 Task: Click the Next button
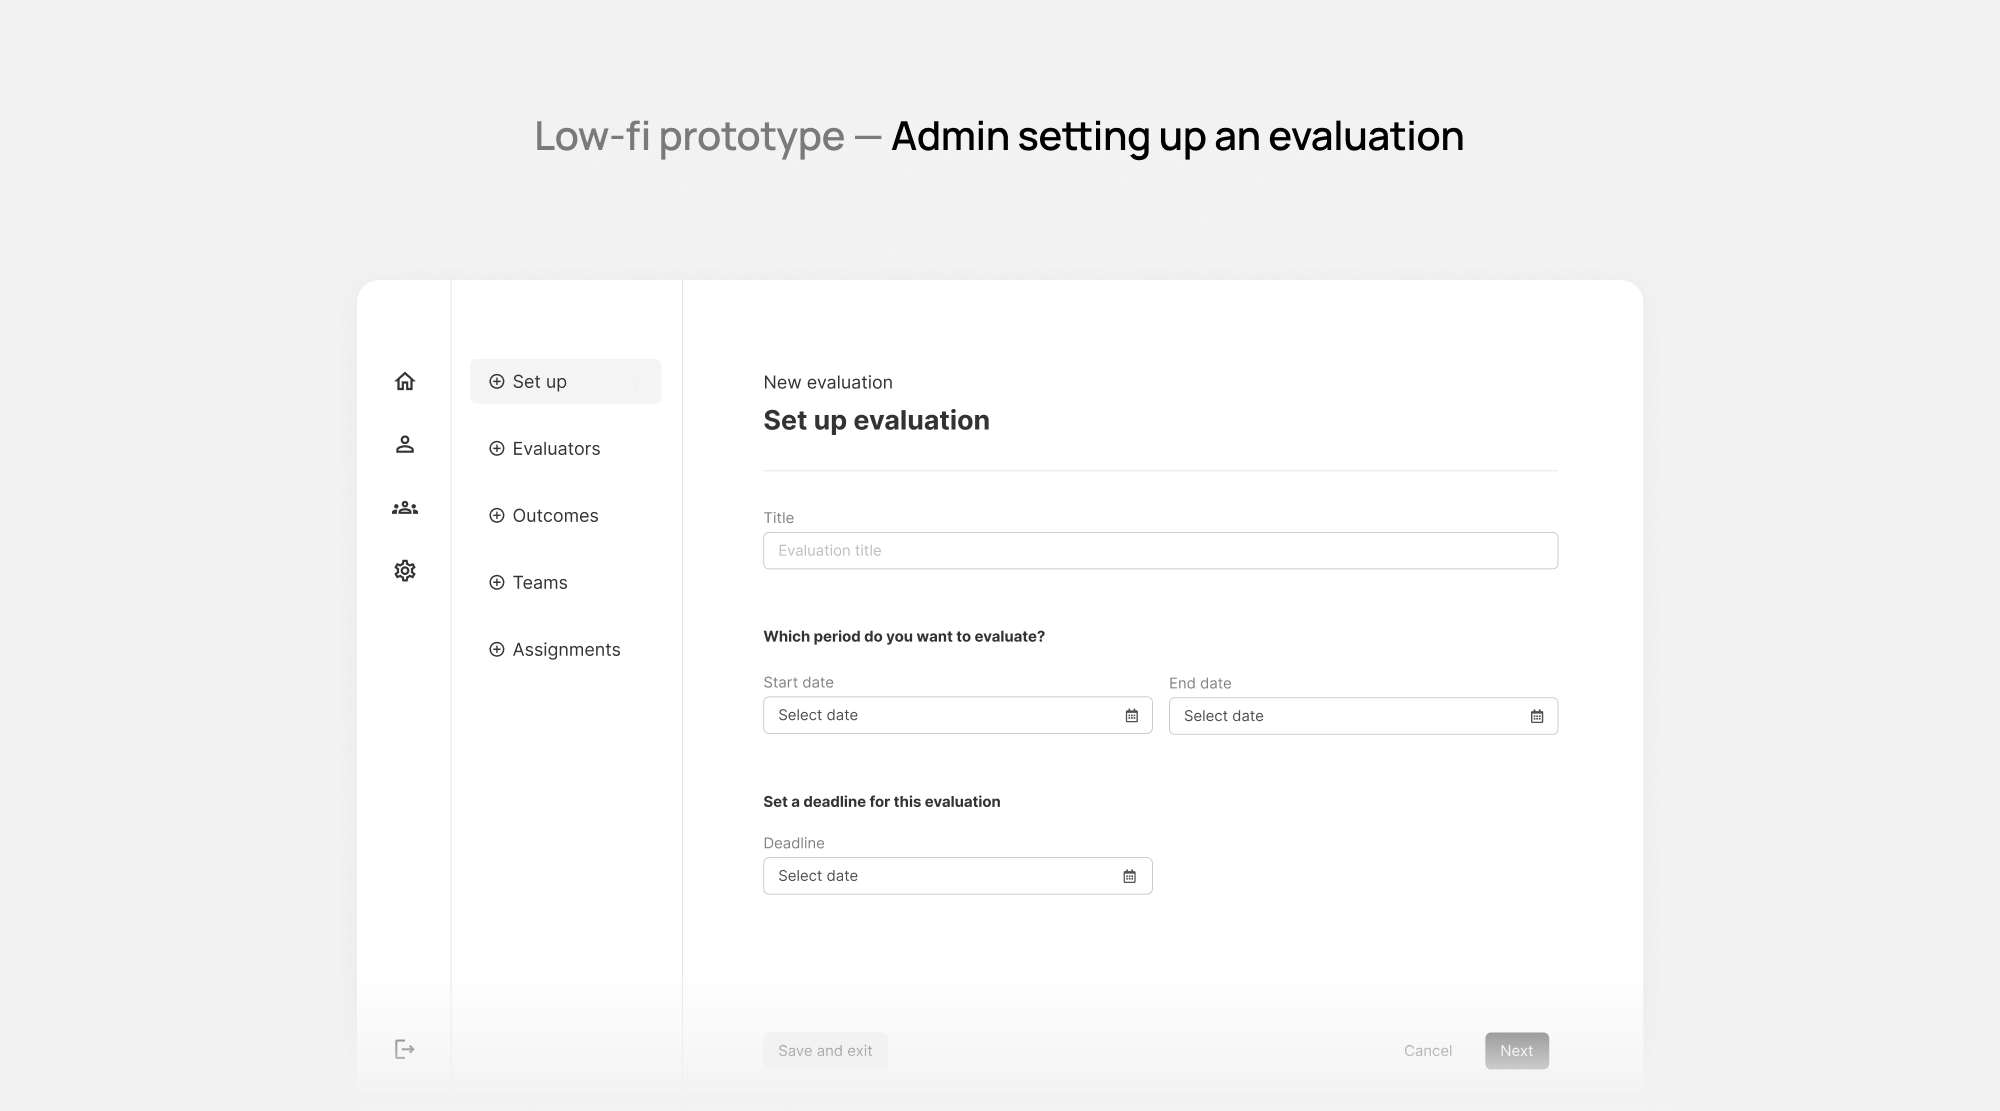coord(1516,1051)
